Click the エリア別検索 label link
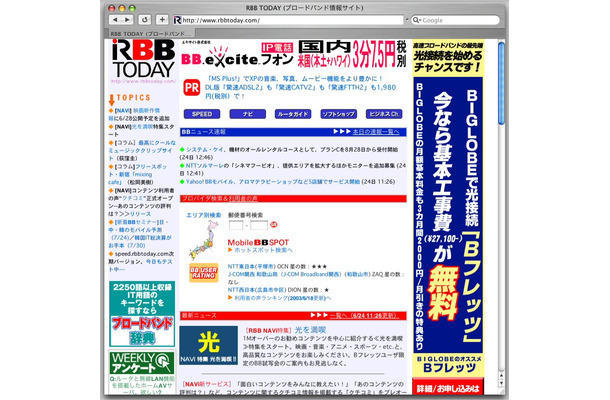 203,215
